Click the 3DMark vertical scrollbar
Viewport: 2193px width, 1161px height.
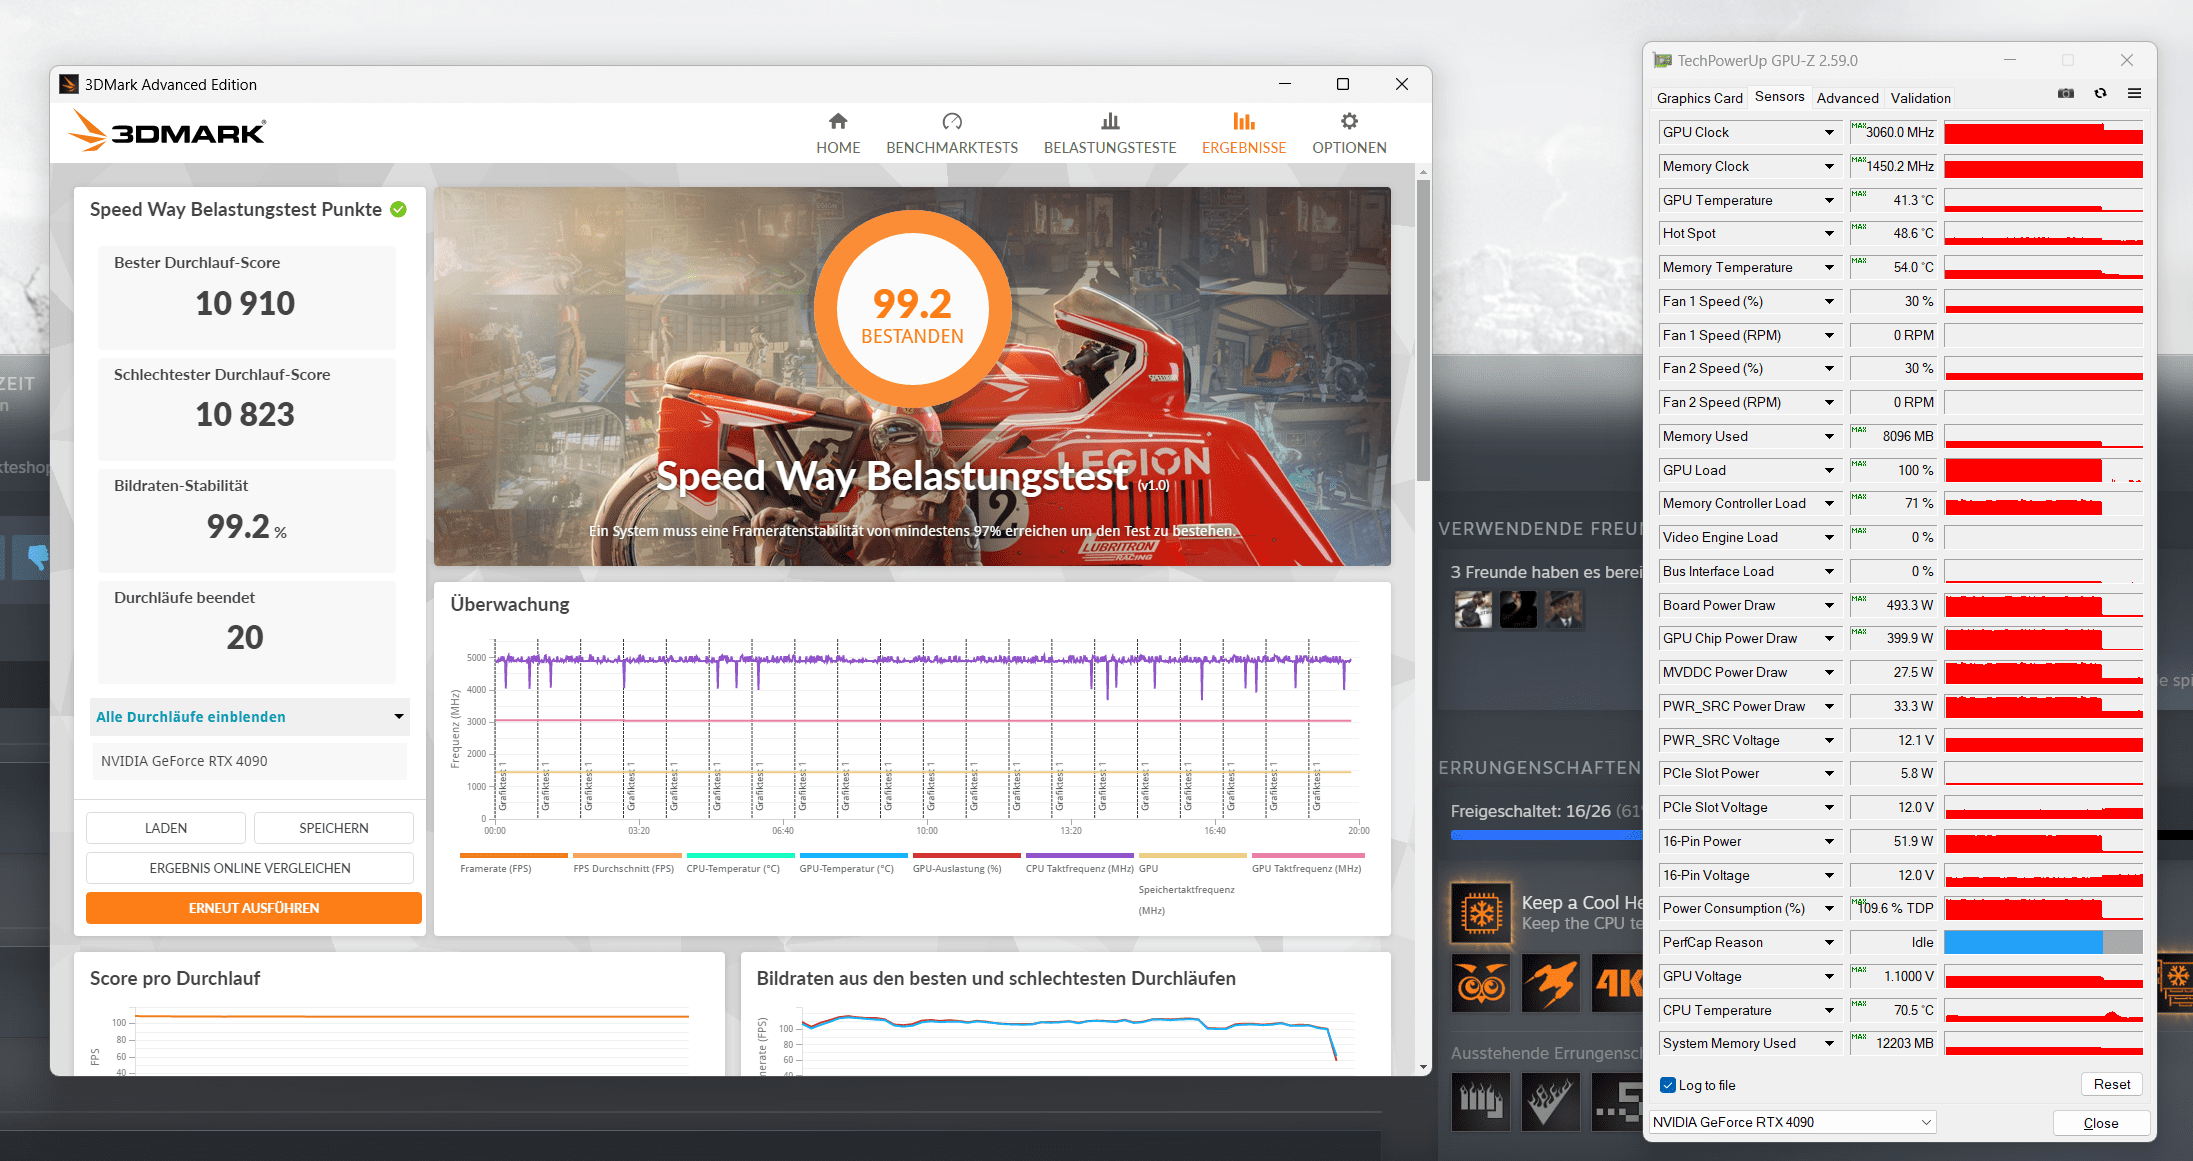point(1423,330)
